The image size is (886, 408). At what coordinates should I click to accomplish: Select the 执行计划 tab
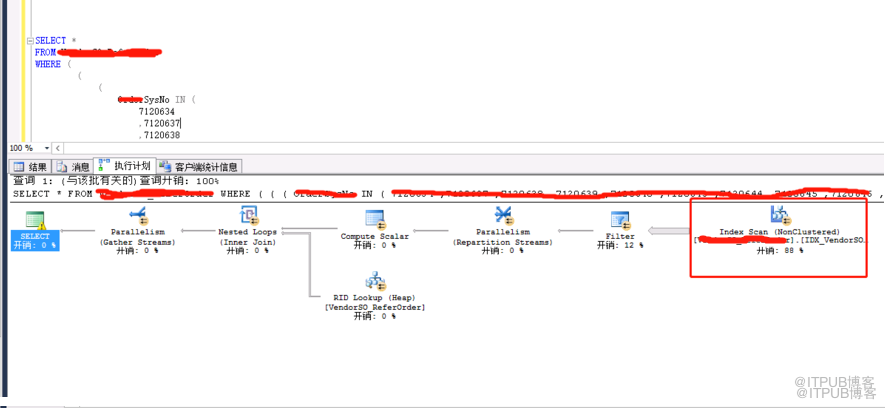[x=124, y=166]
